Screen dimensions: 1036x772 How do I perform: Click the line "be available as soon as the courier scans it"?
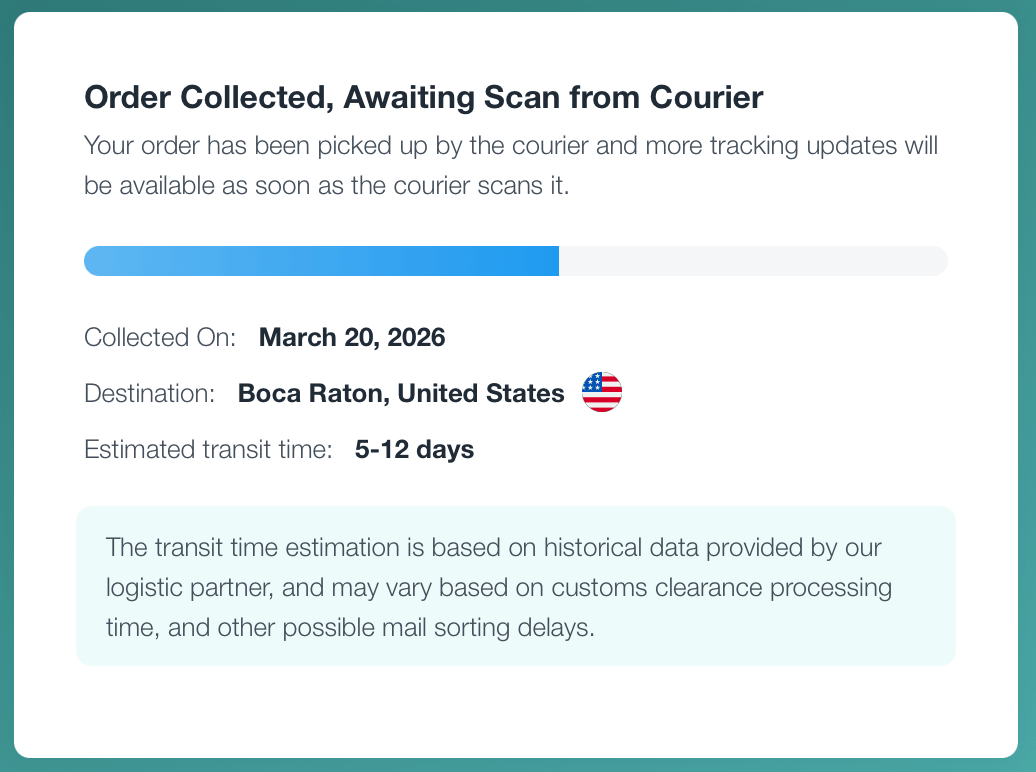click(327, 186)
